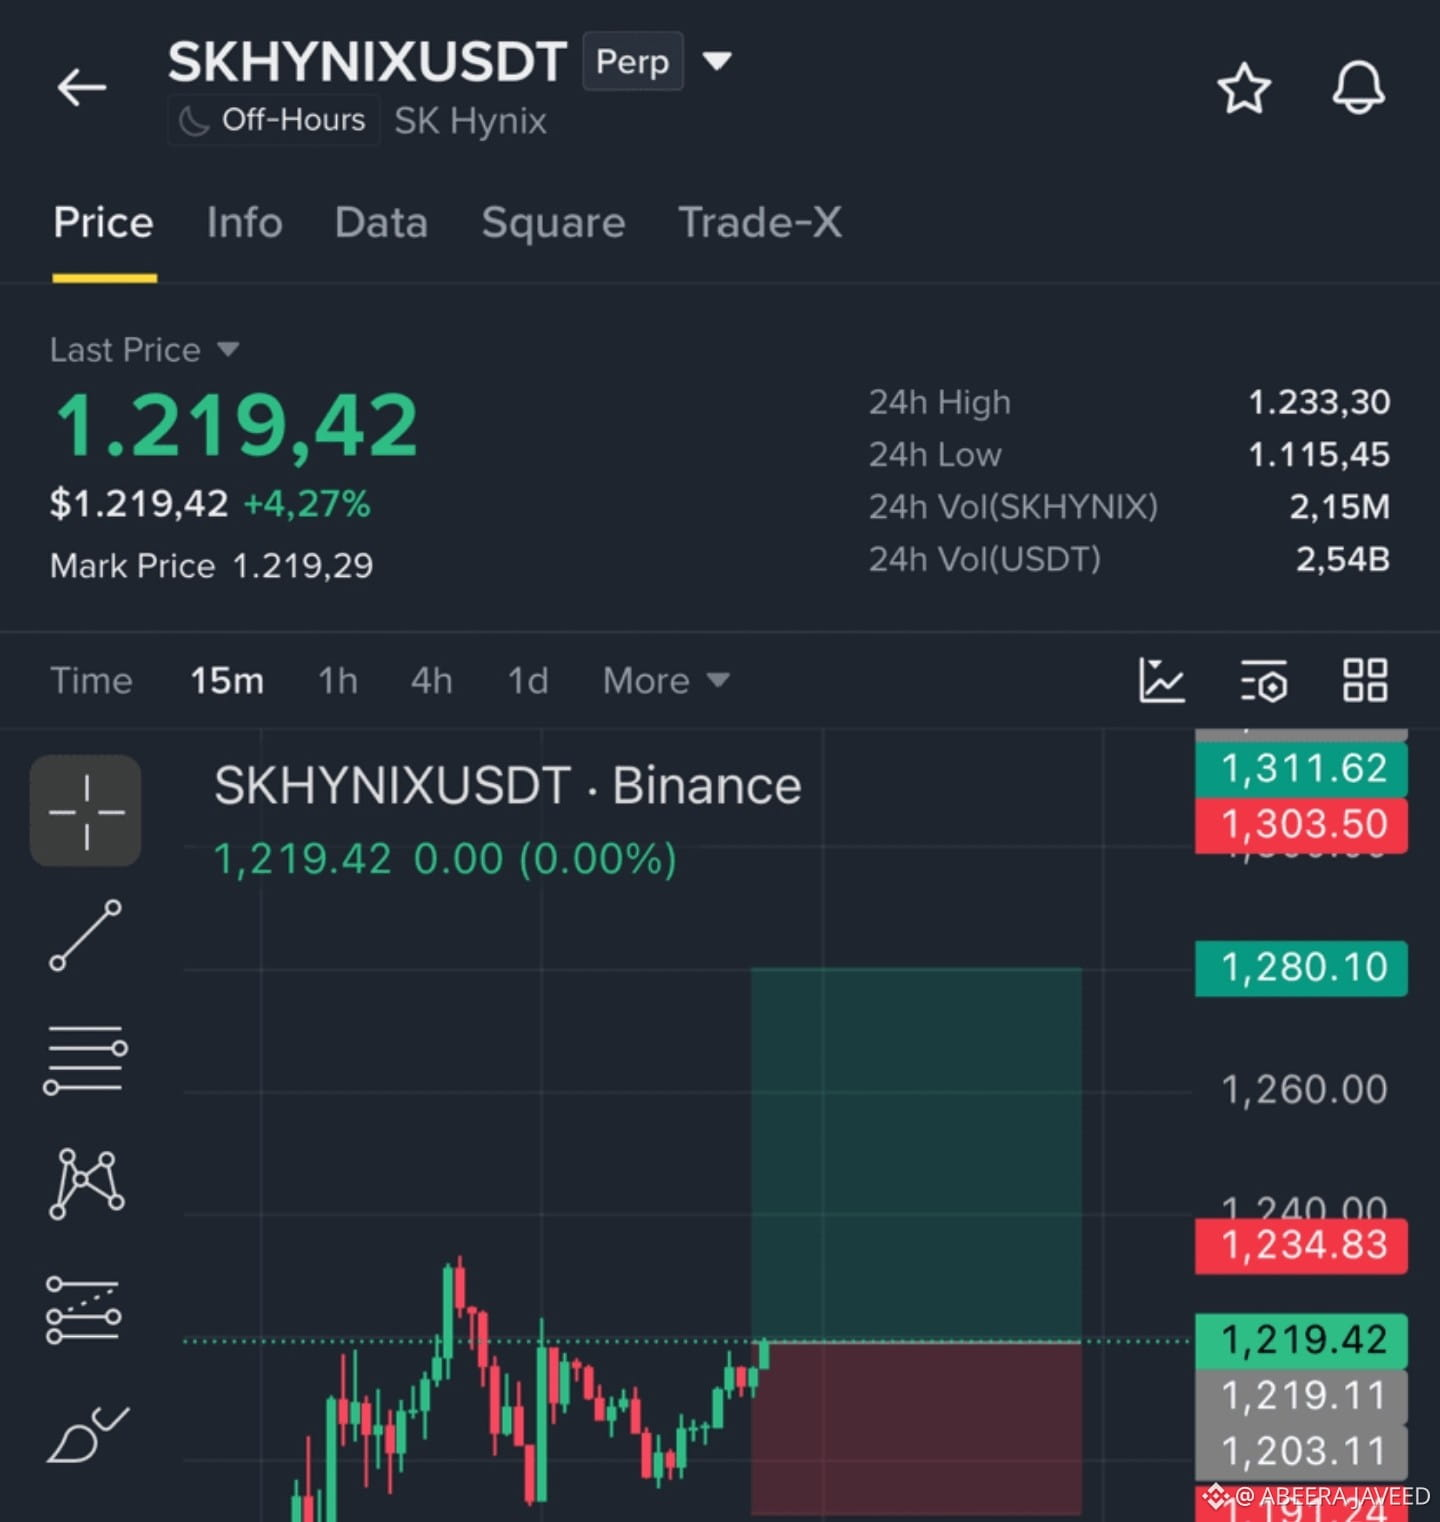Image resolution: width=1440 pixels, height=1522 pixels.
Task: Open chart indicators icon
Action: pyautogui.click(x=1162, y=681)
